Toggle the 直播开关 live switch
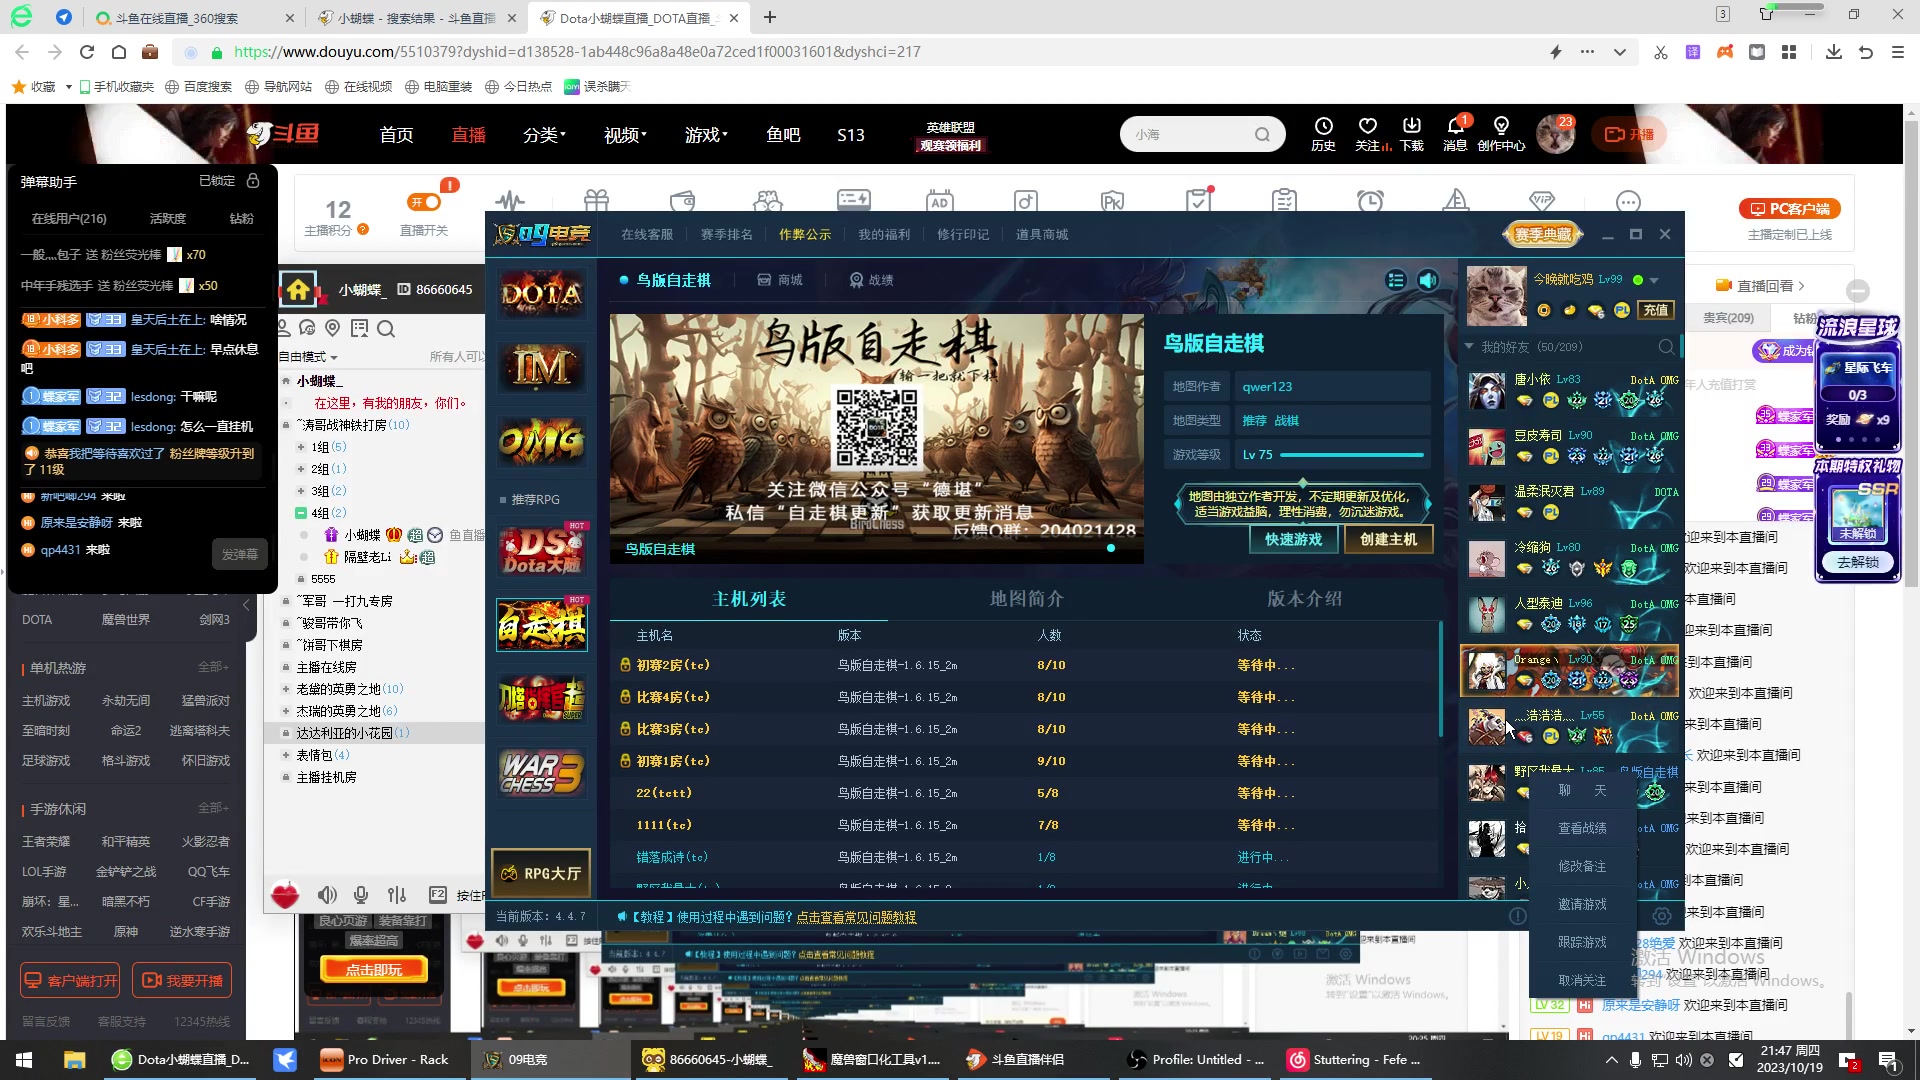This screenshot has height=1080, width=1920. 425,202
